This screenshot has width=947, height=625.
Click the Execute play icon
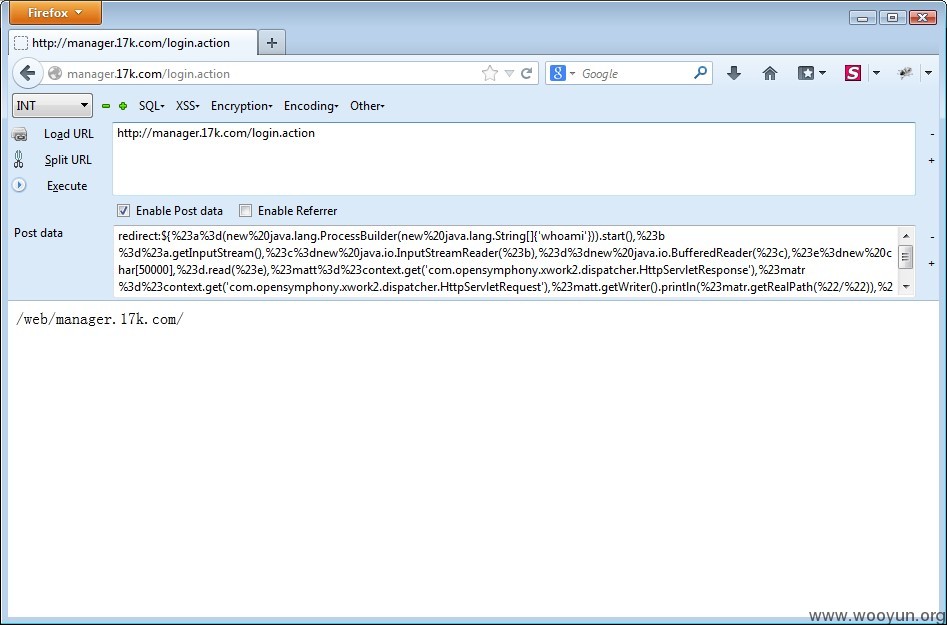point(19,185)
